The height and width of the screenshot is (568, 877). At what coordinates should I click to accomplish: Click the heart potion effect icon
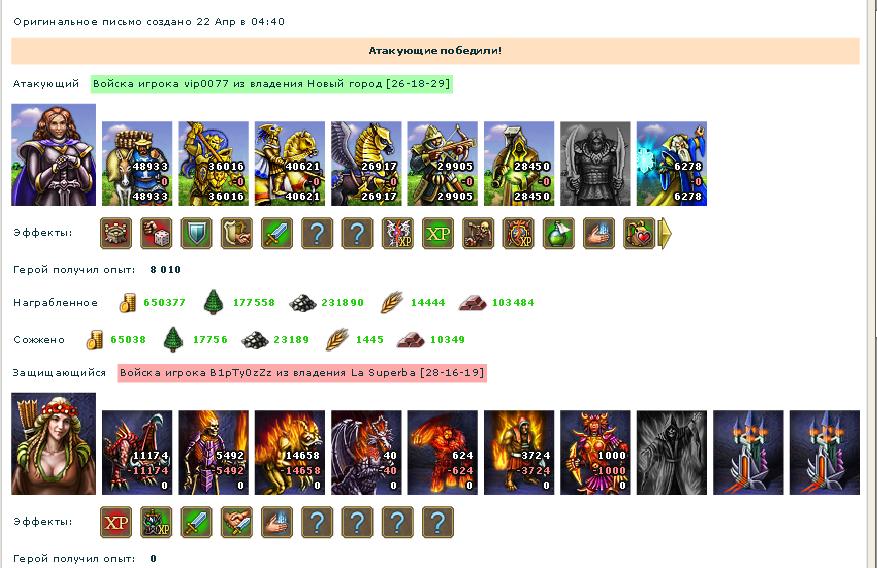(x=639, y=233)
